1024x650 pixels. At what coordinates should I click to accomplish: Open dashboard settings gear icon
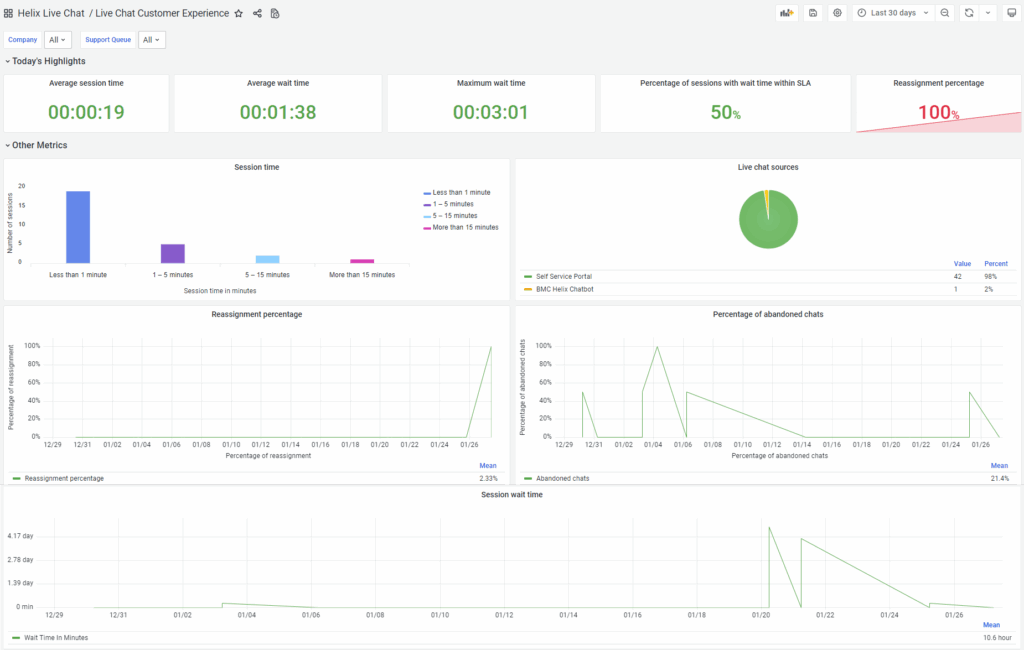838,13
